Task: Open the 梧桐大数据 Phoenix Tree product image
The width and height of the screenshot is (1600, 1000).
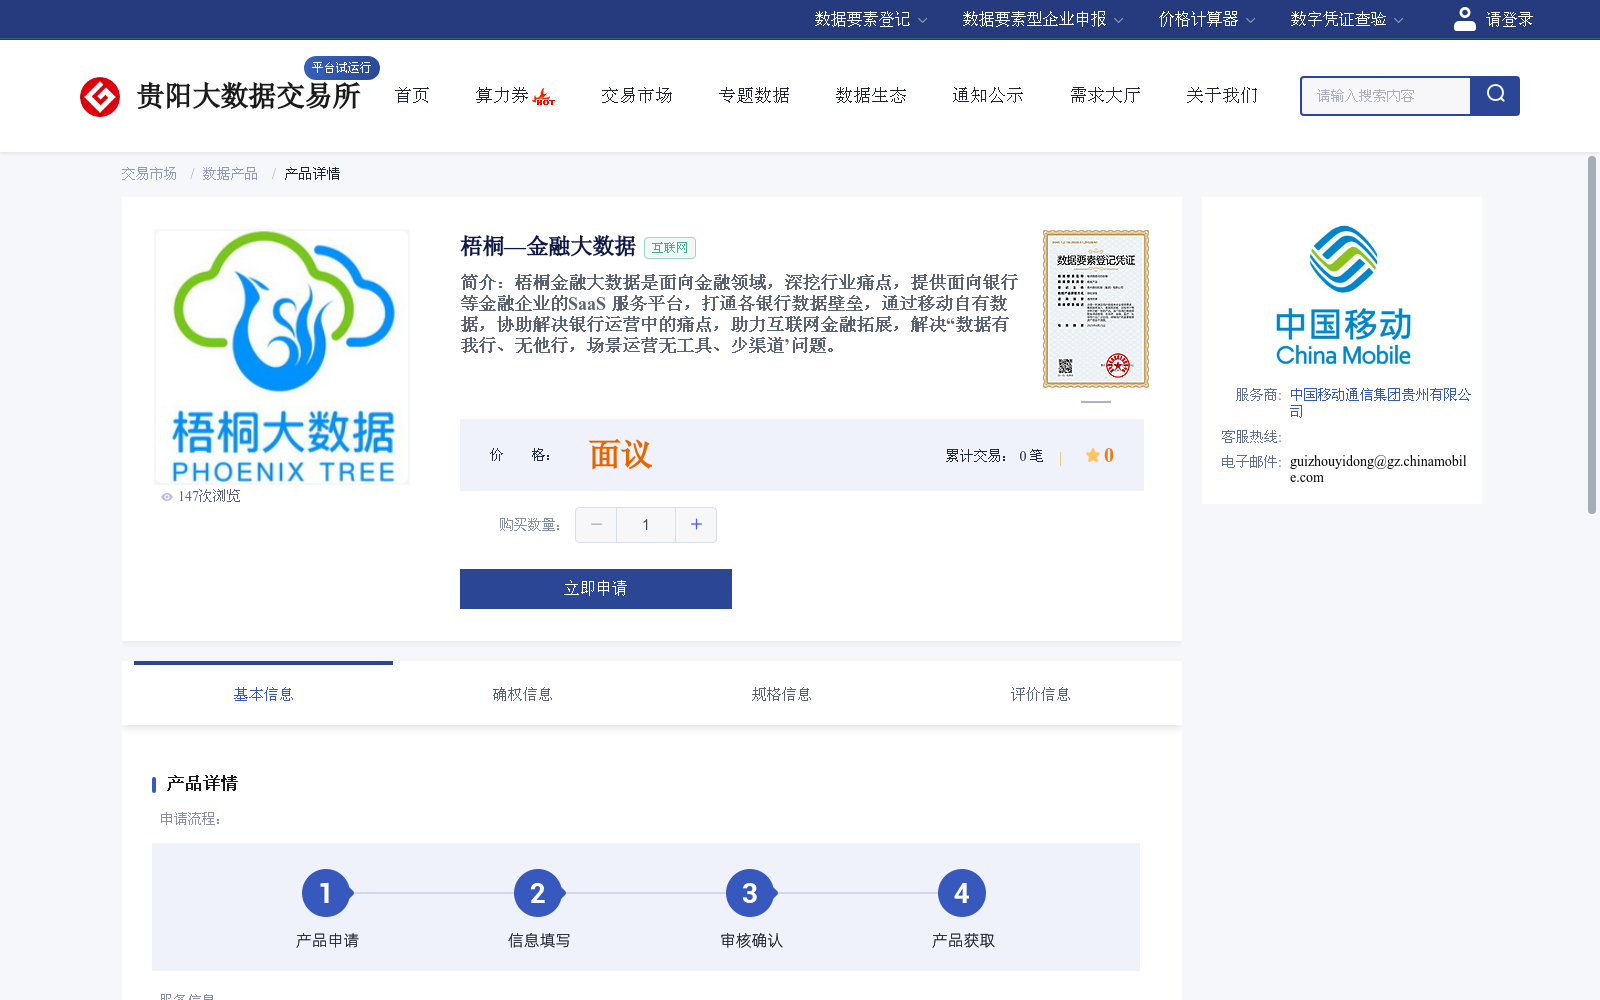Action: [x=282, y=357]
